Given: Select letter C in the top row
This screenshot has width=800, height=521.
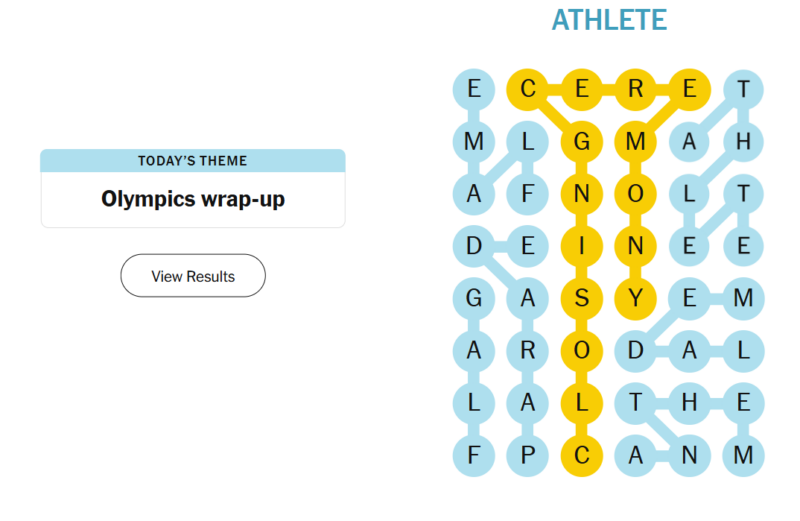Looking at the screenshot, I should click(527, 90).
